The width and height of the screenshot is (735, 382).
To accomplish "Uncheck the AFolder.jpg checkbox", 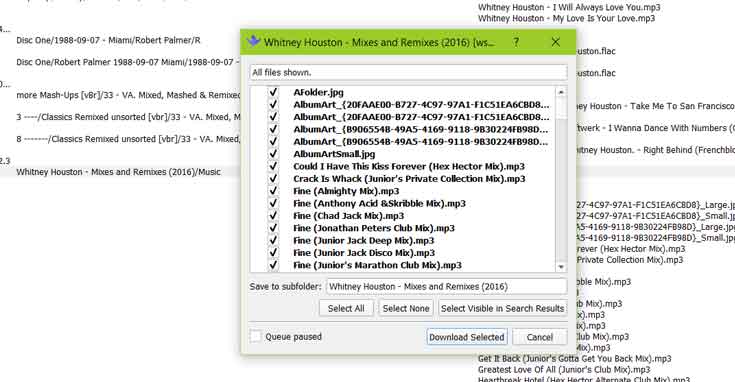I will 273,92.
